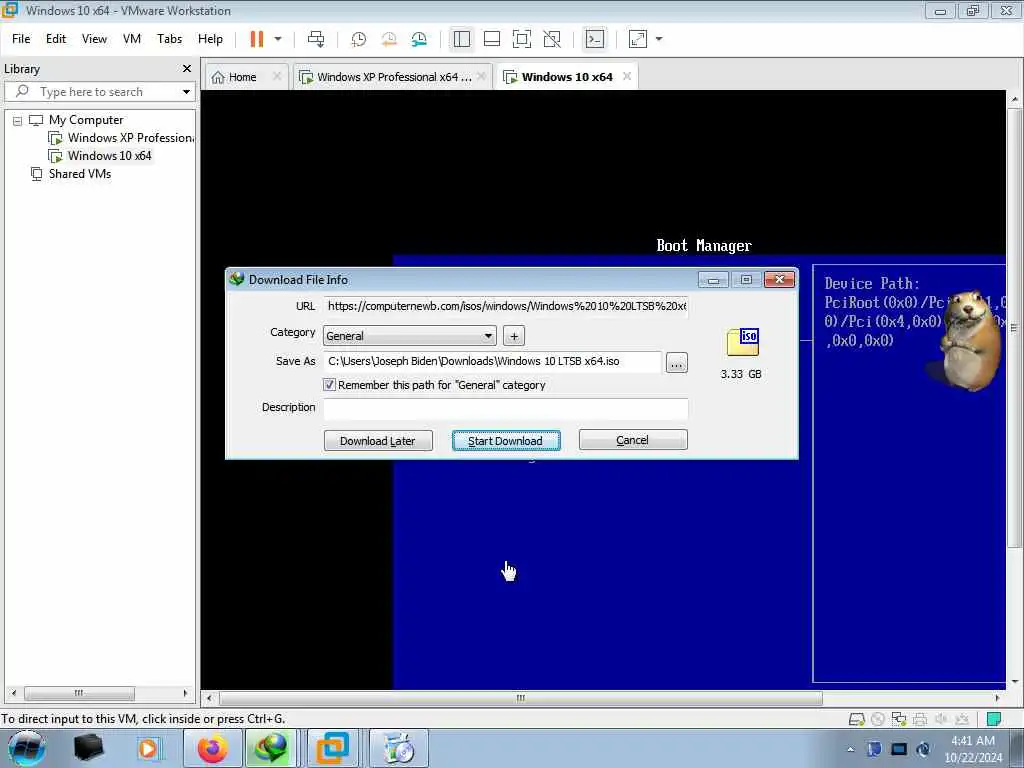1024x768 pixels.
Task: Cancel the download dialog
Action: click(633, 440)
